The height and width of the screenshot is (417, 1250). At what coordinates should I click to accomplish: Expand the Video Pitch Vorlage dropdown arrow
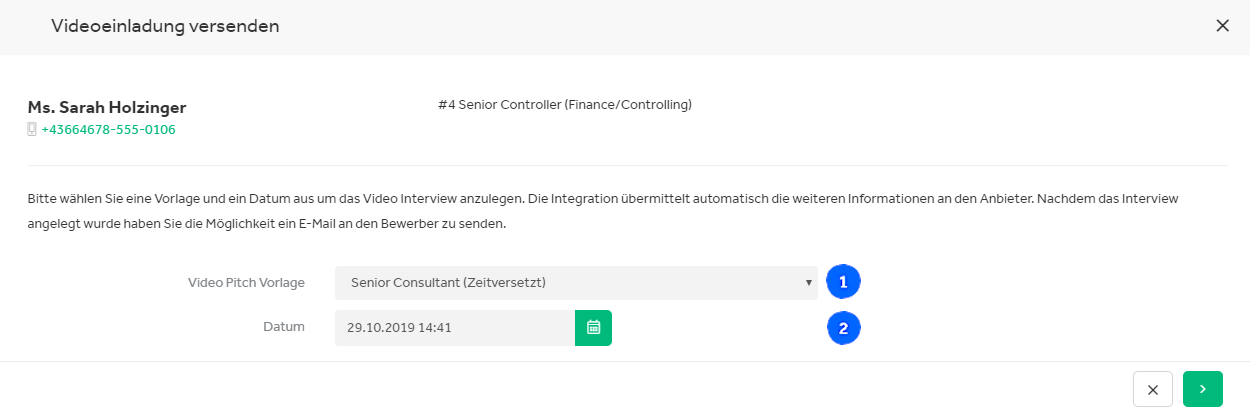point(808,283)
